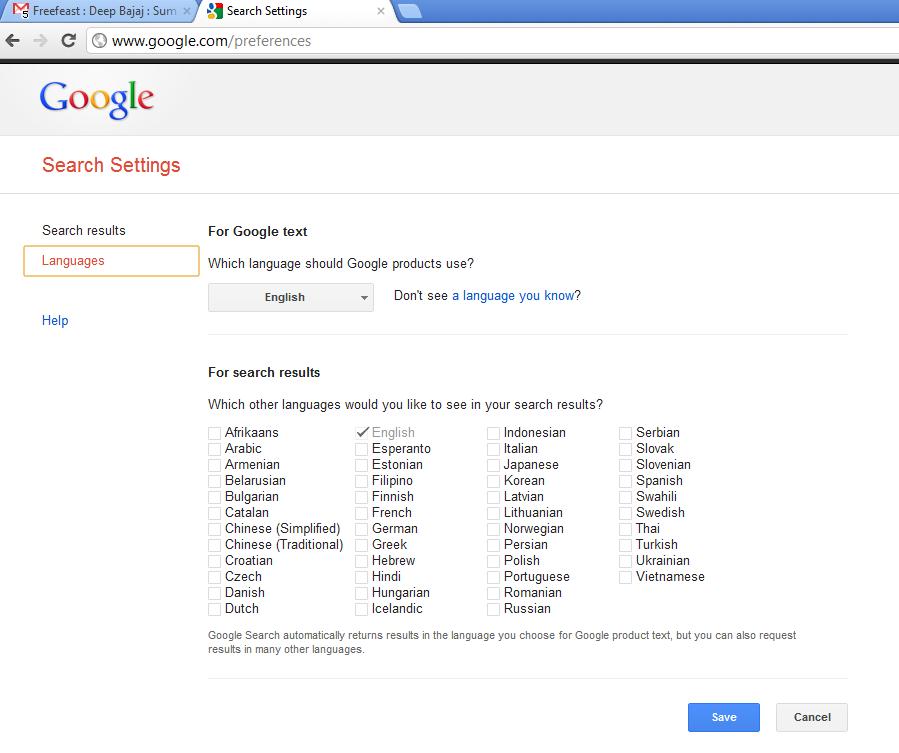Screen dimensions: 899x753
Task: Check the French search results checkbox
Action: pos(363,513)
